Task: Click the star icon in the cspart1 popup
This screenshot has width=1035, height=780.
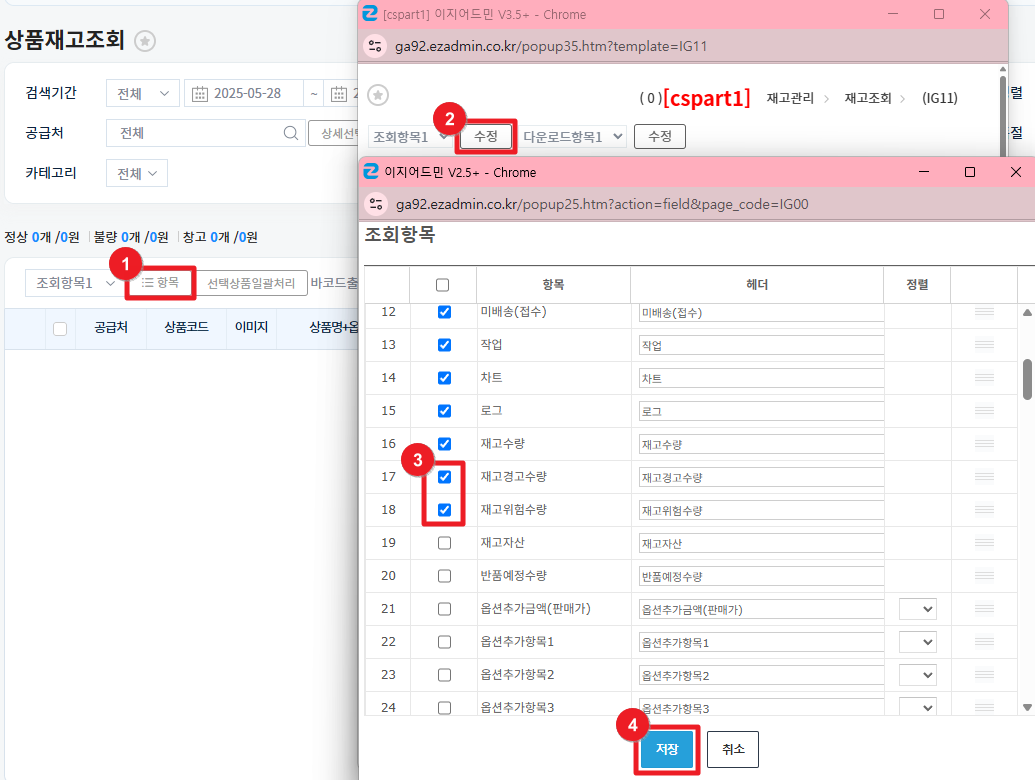Action: 378,95
